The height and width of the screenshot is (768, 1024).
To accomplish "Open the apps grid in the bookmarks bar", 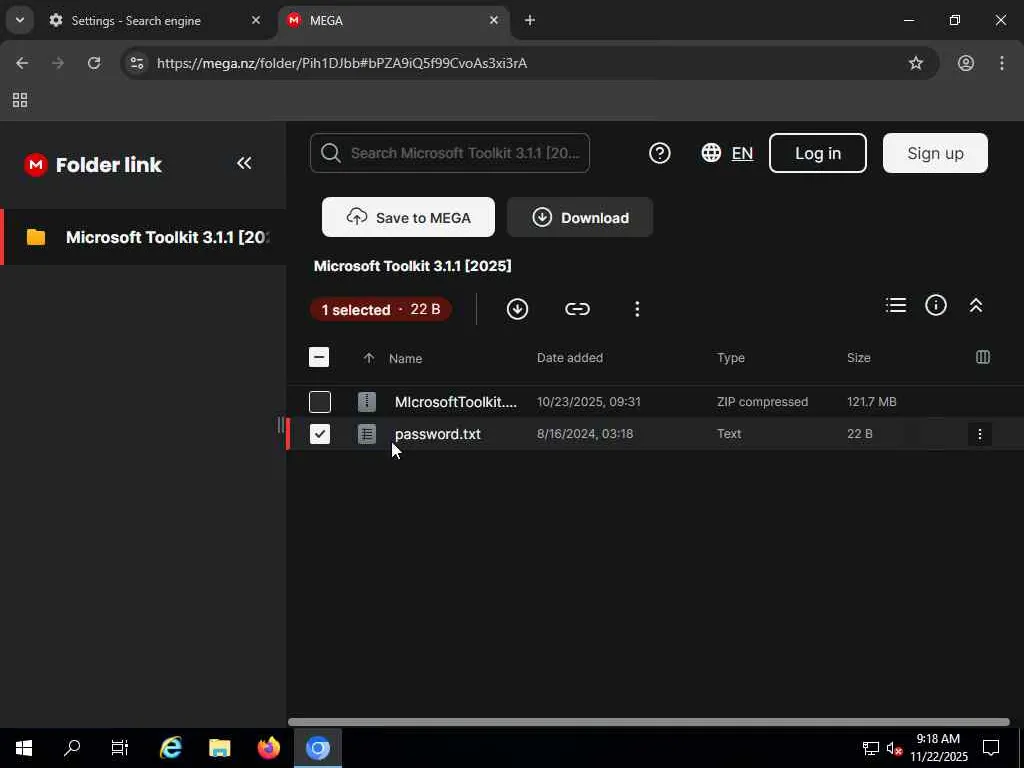I will click(x=20, y=100).
